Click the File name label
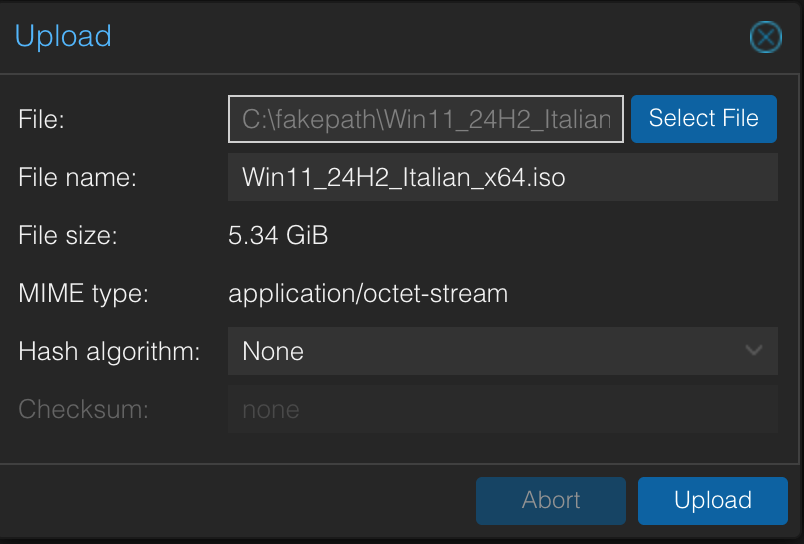This screenshot has height=544, width=804. pyautogui.click(x=77, y=177)
